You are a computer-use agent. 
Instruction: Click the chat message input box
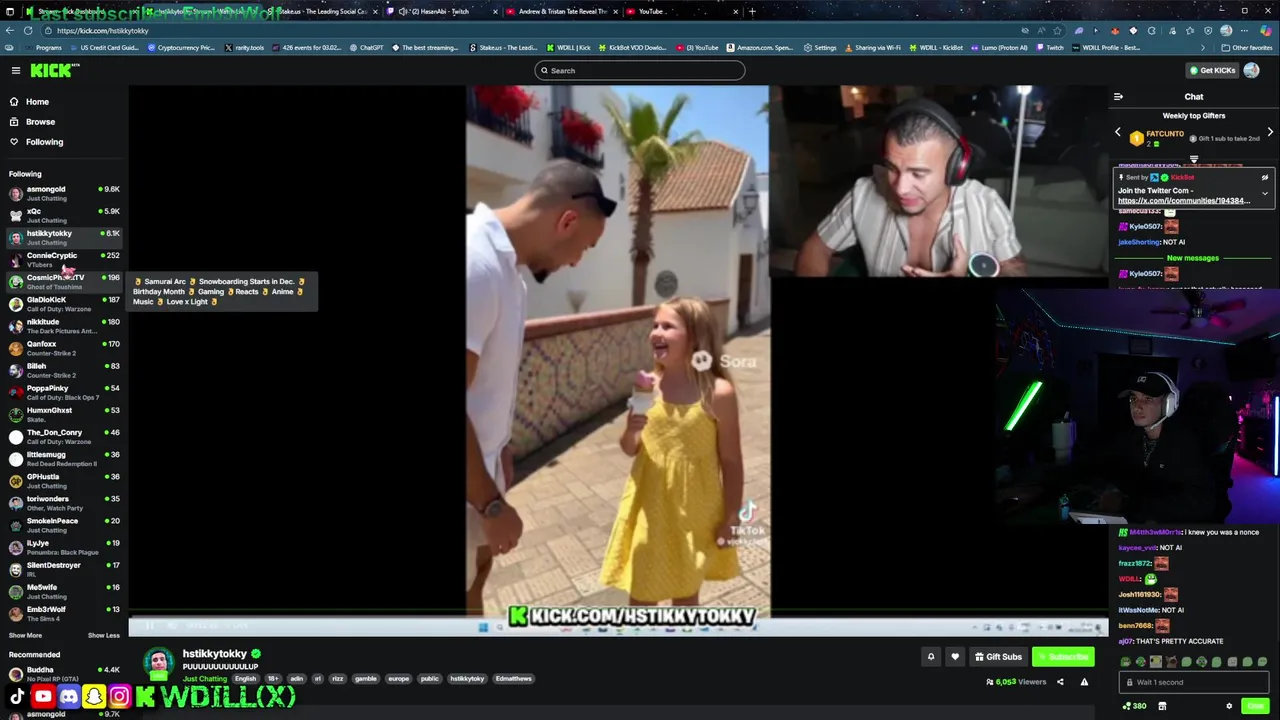(1193, 682)
